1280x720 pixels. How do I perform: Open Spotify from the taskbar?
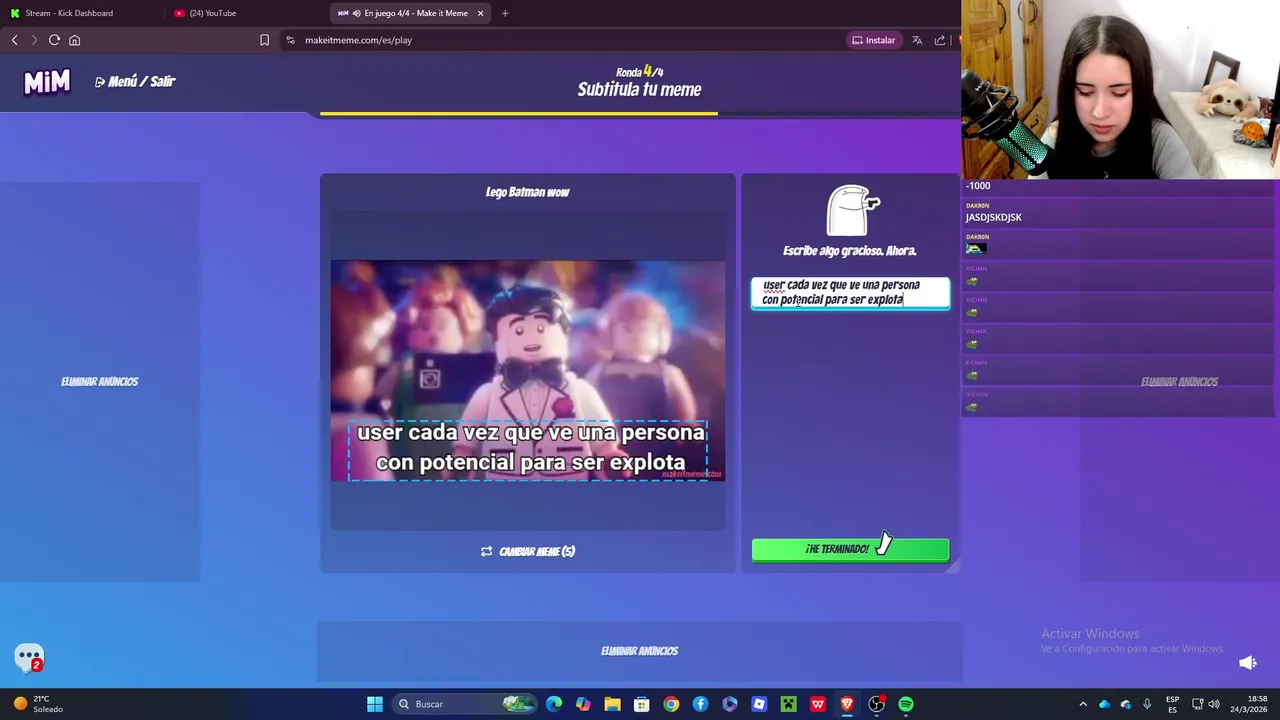click(x=906, y=704)
